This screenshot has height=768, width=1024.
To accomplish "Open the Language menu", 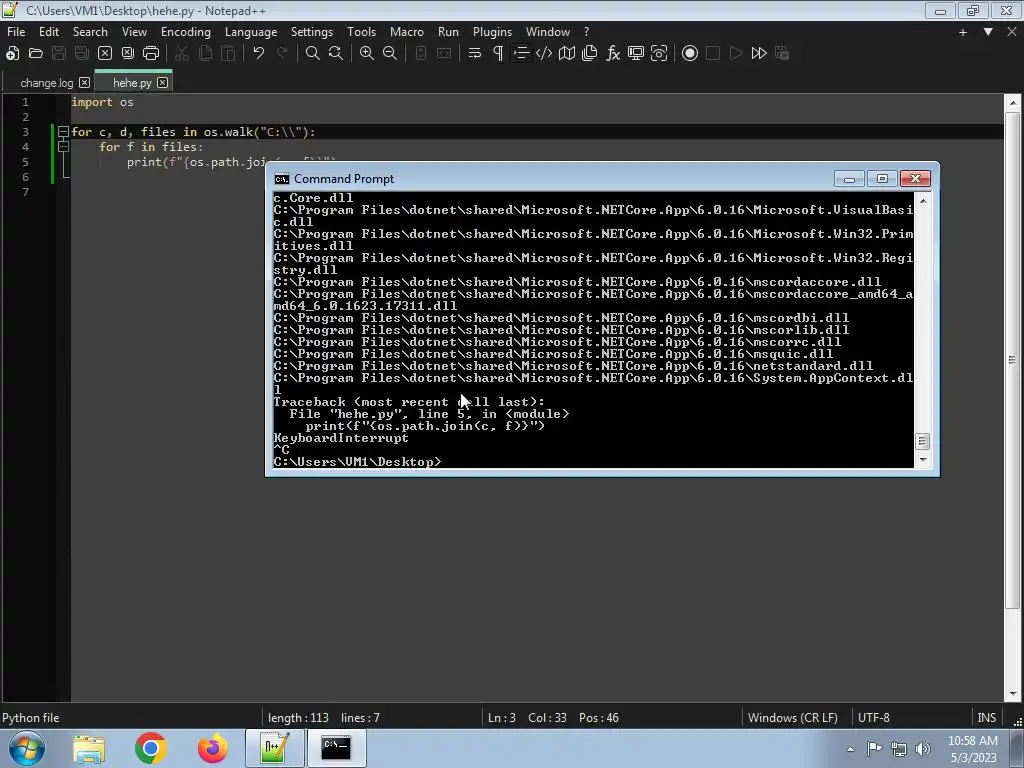I will [251, 31].
